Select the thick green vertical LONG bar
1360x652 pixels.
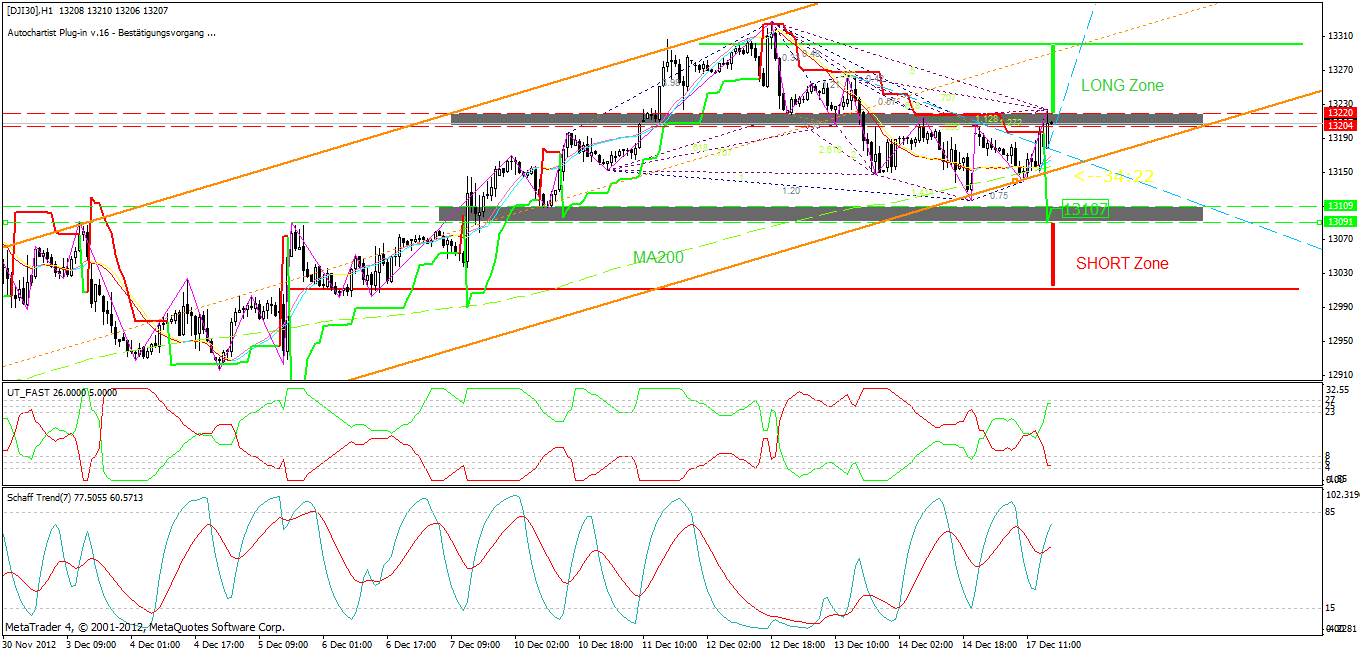pos(1053,79)
